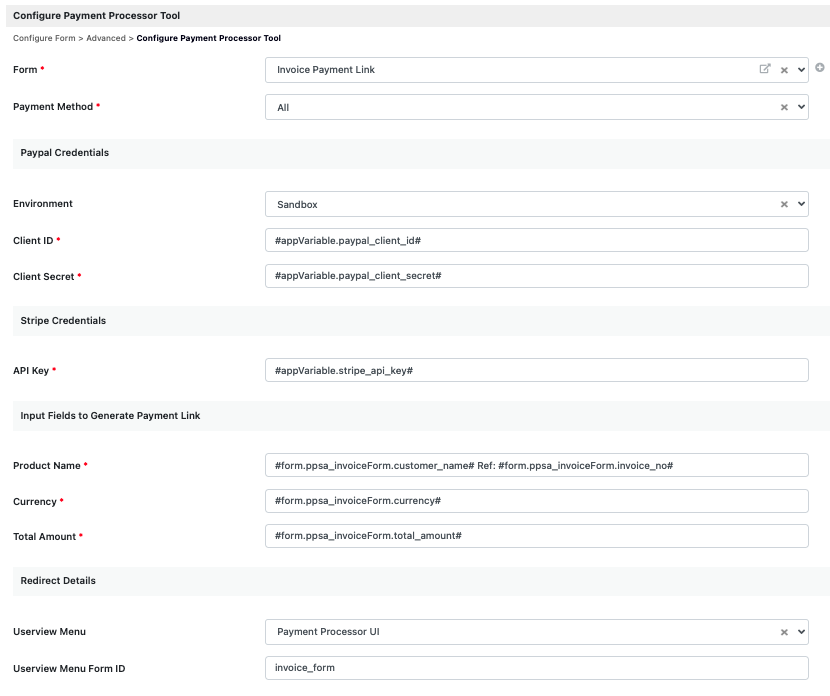Screen dimensions: 830x696
Task: Focus the PayPal Client ID input field
Action: (536, 240)
